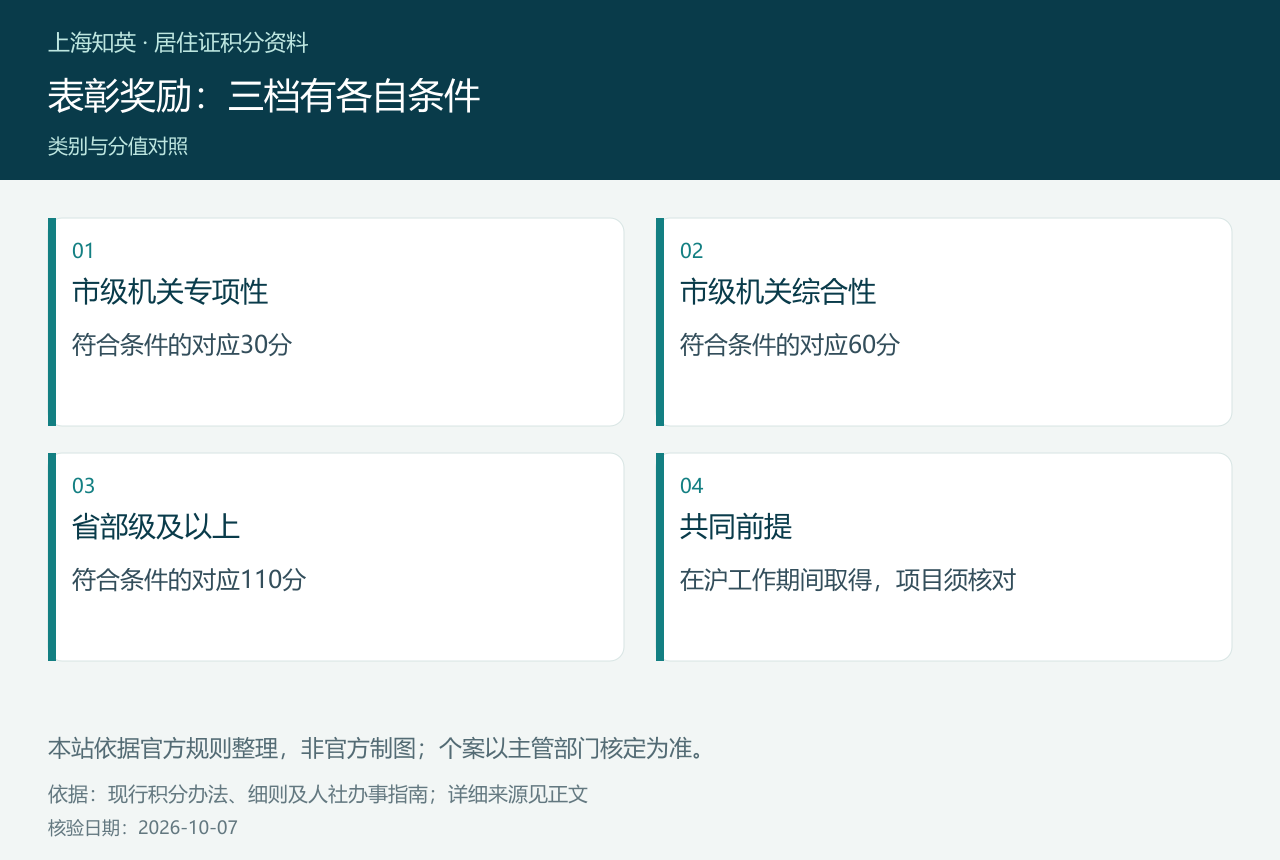
Task: Click the subtitle 类别与分值对照
Action: tap(118, 147)
